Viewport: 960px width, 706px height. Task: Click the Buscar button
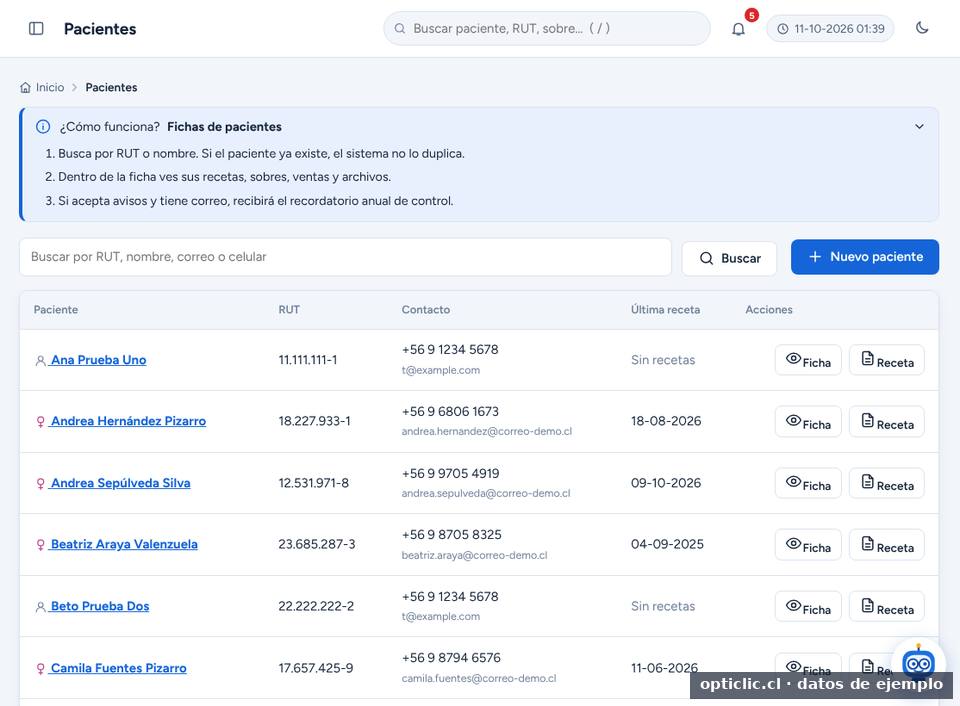pos(729,258)
